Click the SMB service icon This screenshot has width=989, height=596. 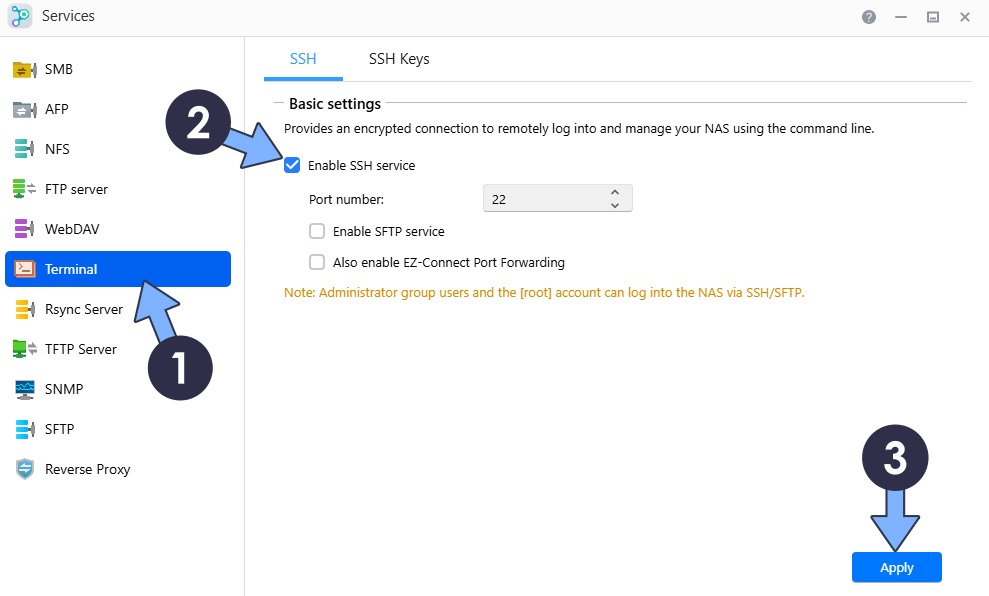(x=25, y=69)
